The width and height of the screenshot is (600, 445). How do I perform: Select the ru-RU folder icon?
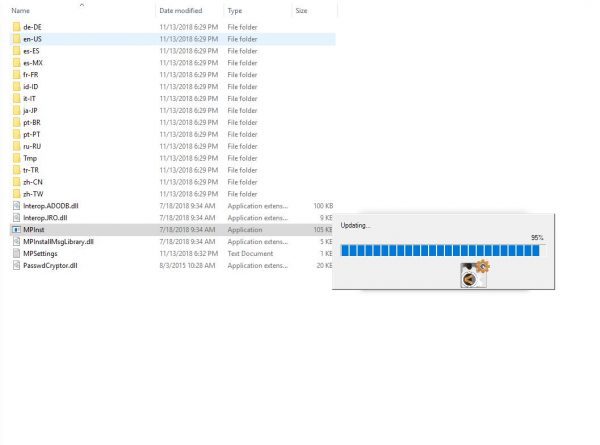coord(16,146)
